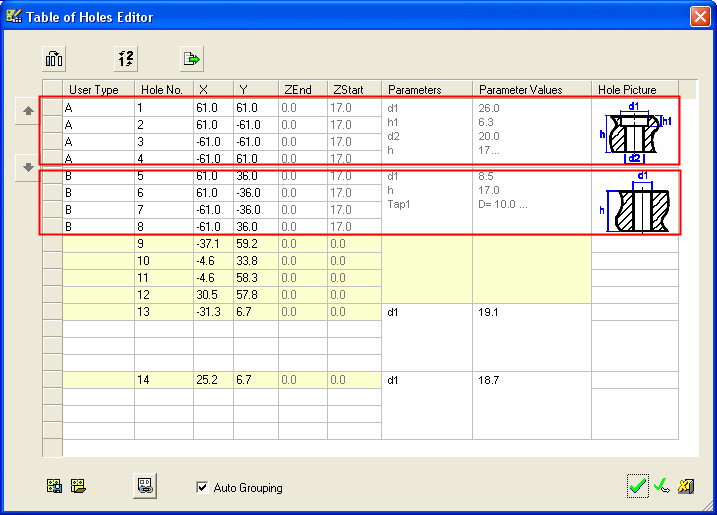Click the tapped hole picture for type B

coord(635,205)
